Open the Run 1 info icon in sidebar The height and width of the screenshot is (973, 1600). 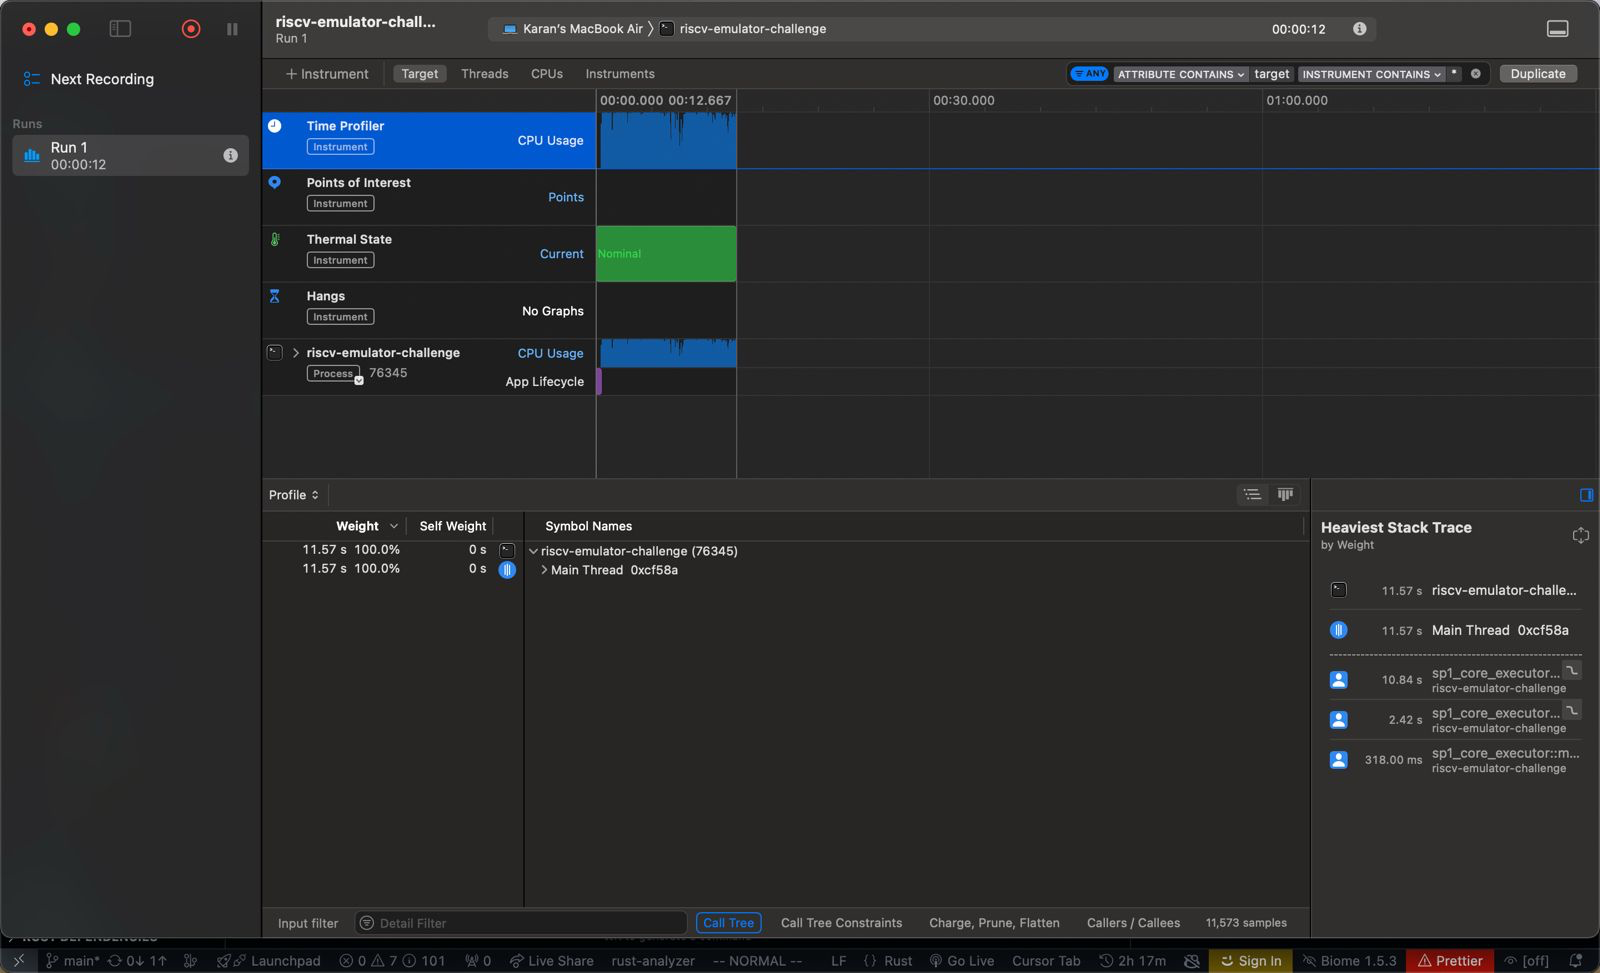(230, 155)
